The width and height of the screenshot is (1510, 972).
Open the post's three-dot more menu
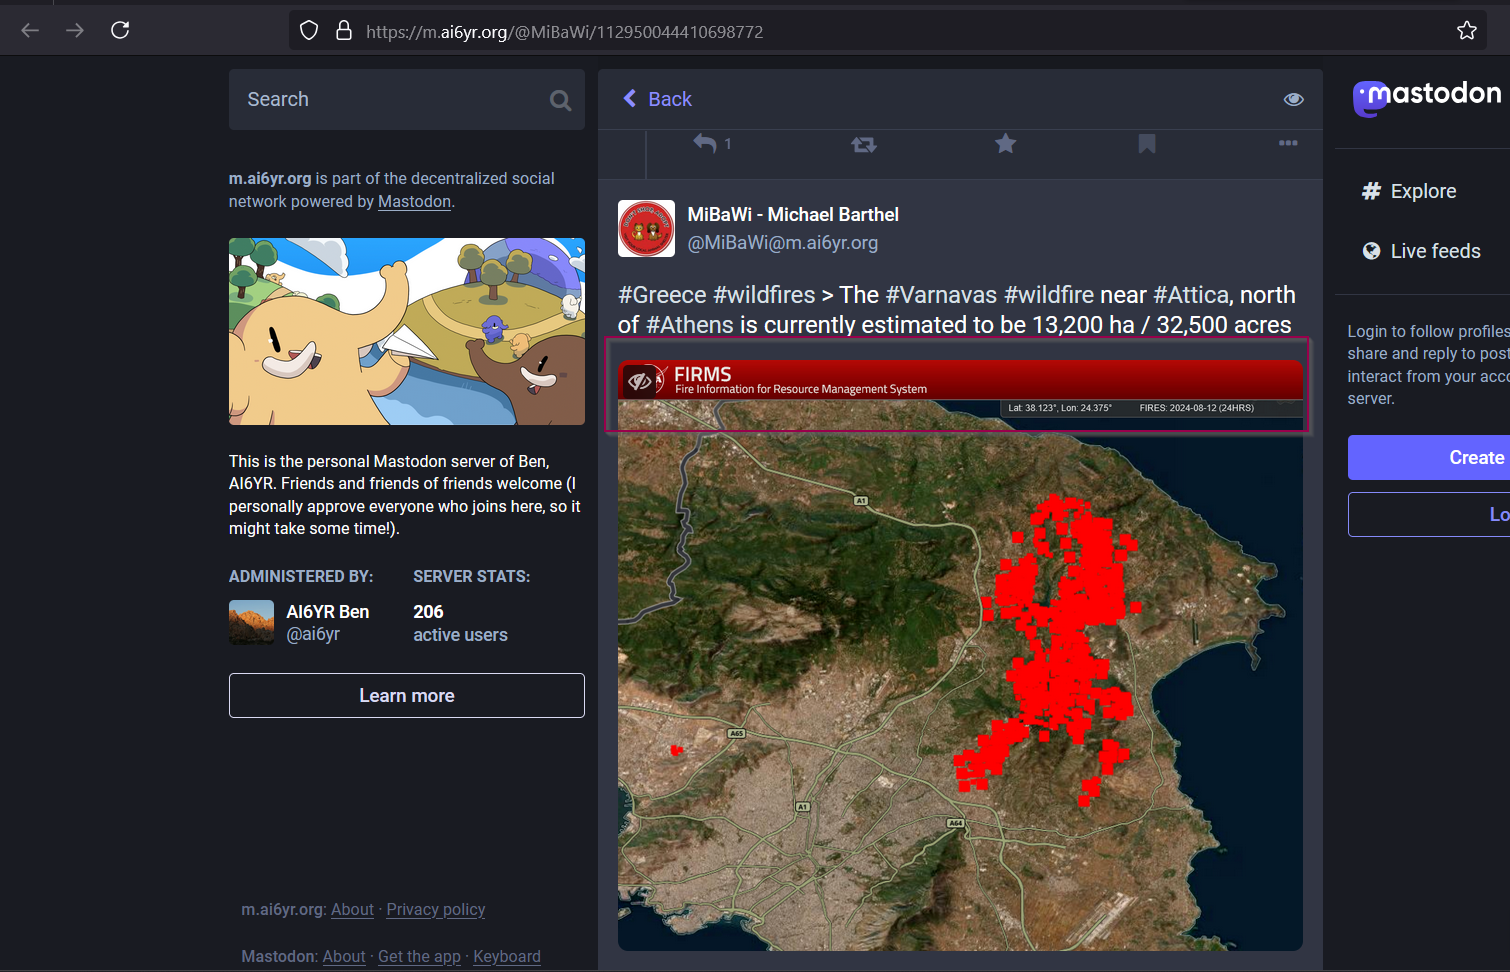point(1288,143)
